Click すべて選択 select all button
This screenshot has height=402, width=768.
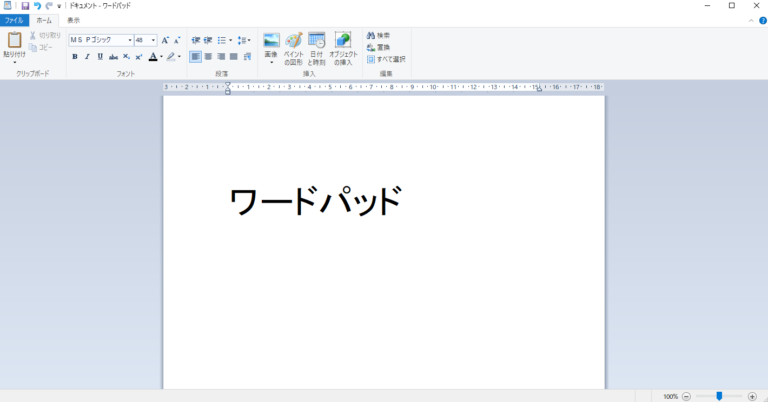pyautogui.click(x=386, y=59)
